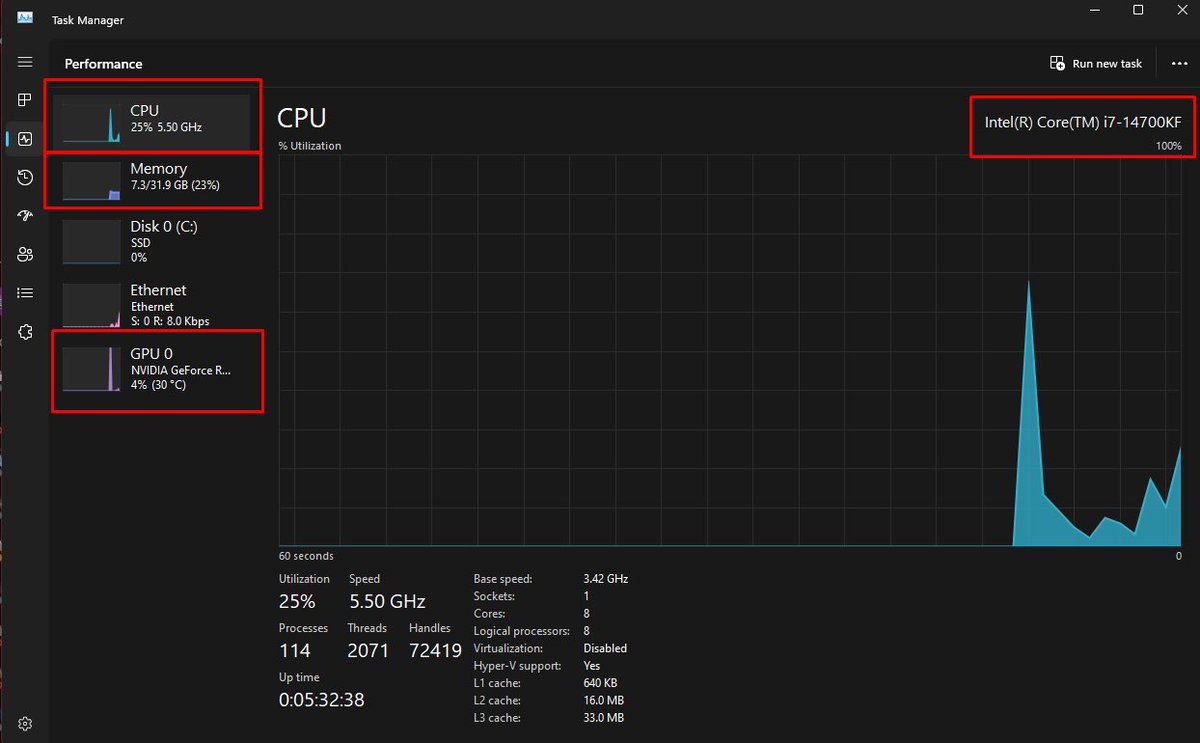1200x743 pixels.
Task: Select the Performance page icon
Action: pyautogui.click(x=25, y=139)
